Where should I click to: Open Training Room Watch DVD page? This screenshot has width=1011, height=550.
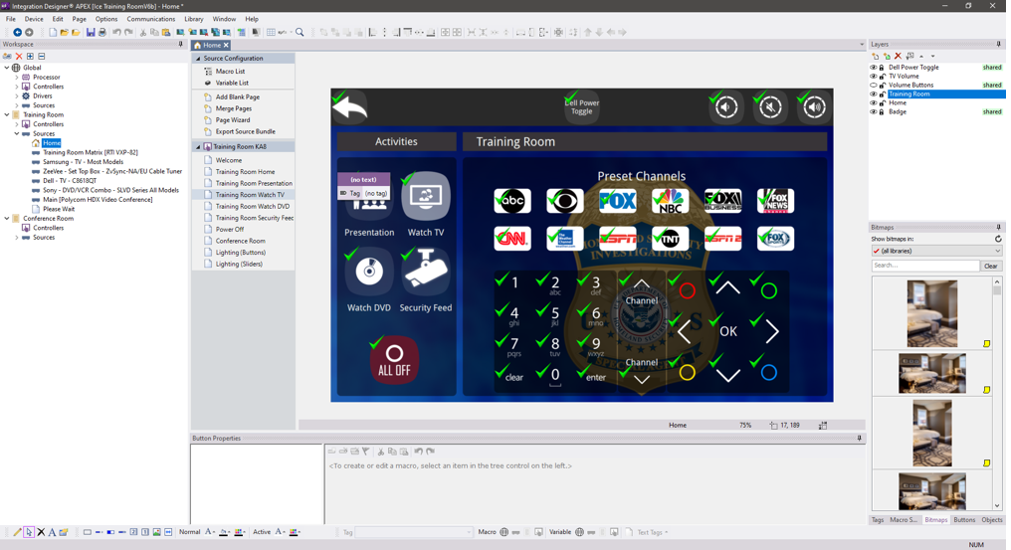point(252,206)
